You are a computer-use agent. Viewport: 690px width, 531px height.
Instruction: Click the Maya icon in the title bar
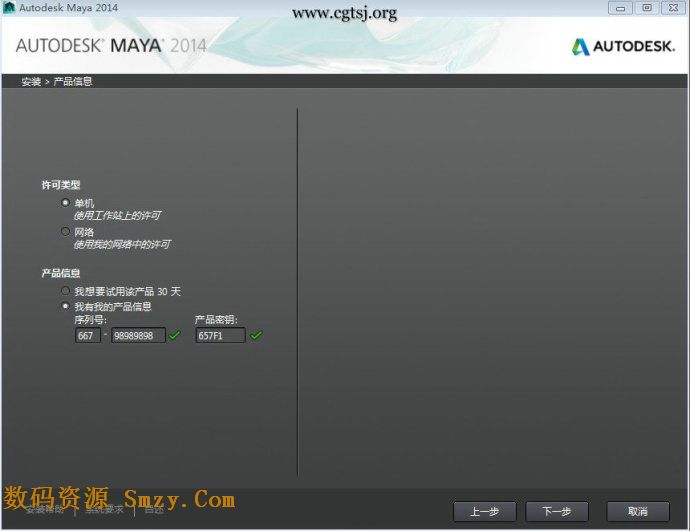click(9, 7)
